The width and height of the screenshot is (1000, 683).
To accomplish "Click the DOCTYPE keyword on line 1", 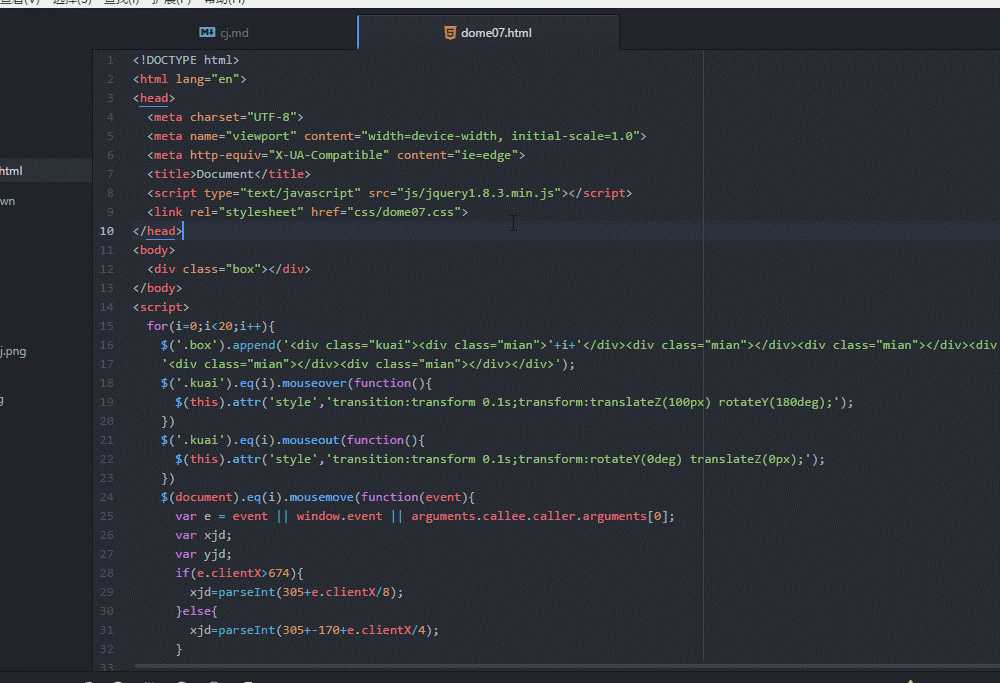I will point(172,60).
